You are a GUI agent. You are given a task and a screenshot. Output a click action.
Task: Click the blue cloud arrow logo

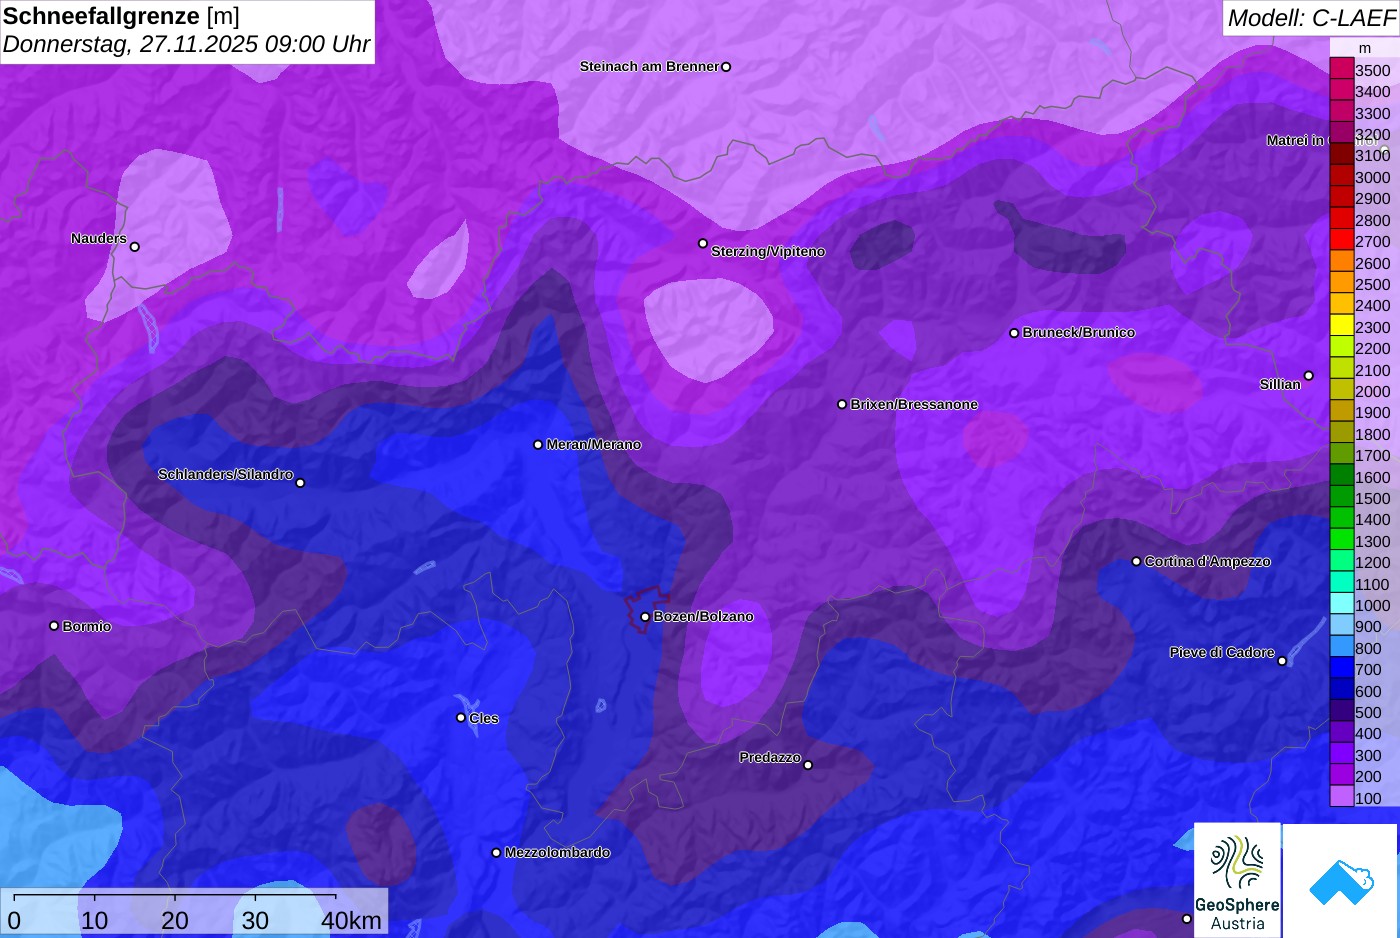coord(1340,881)
